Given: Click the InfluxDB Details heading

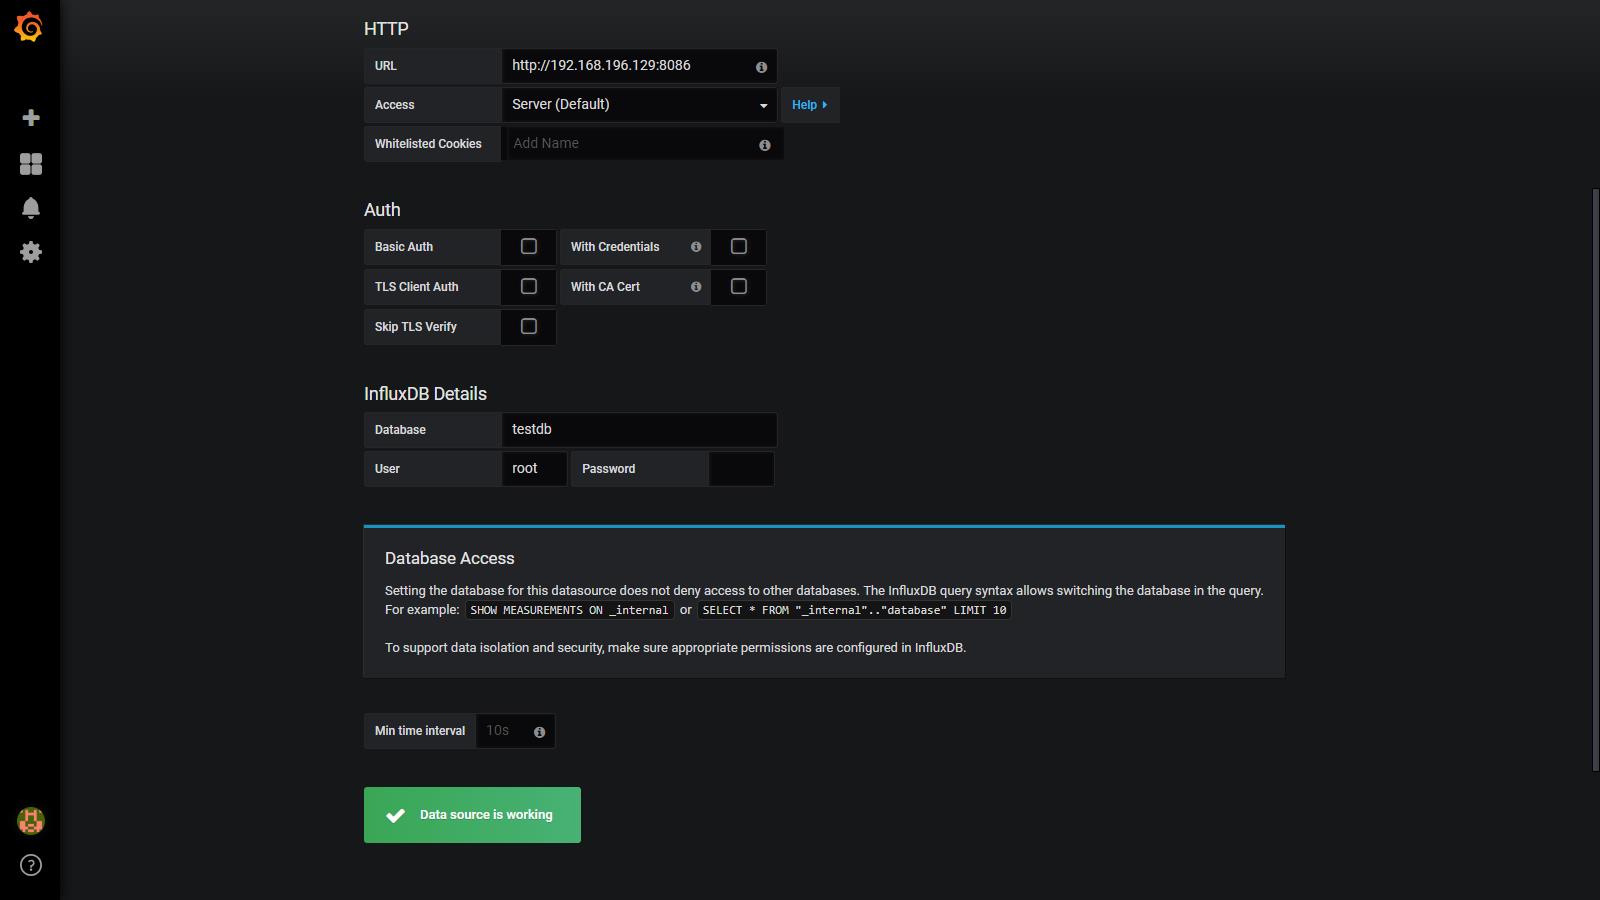Looking at the screenshot, I should point(425,394).
